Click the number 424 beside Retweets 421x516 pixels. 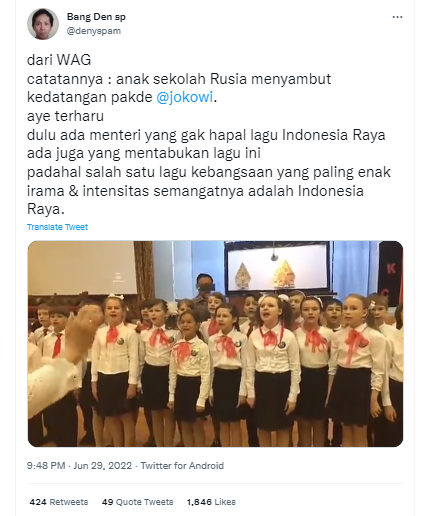[x=38, y=502]
